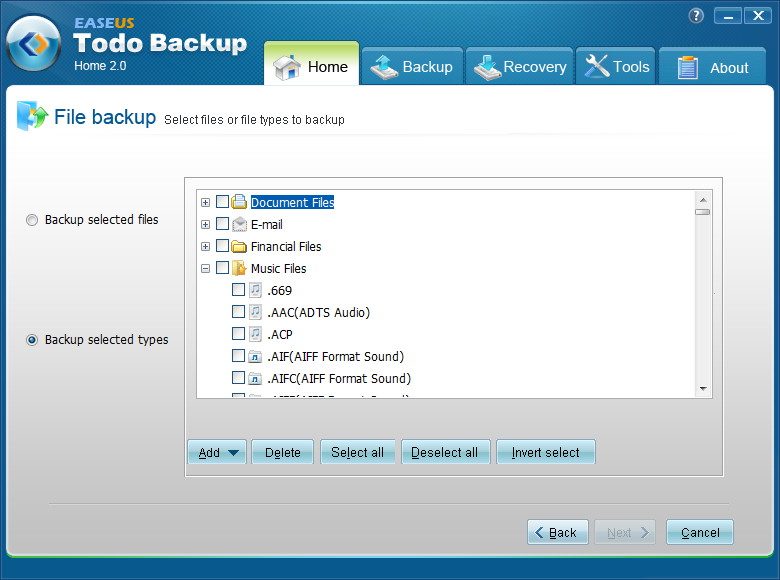This screenshot has height=580, width=780.
Task: Tick the .AIFC(AIFF Format Sound) checkbox
Action: (238, 378)
